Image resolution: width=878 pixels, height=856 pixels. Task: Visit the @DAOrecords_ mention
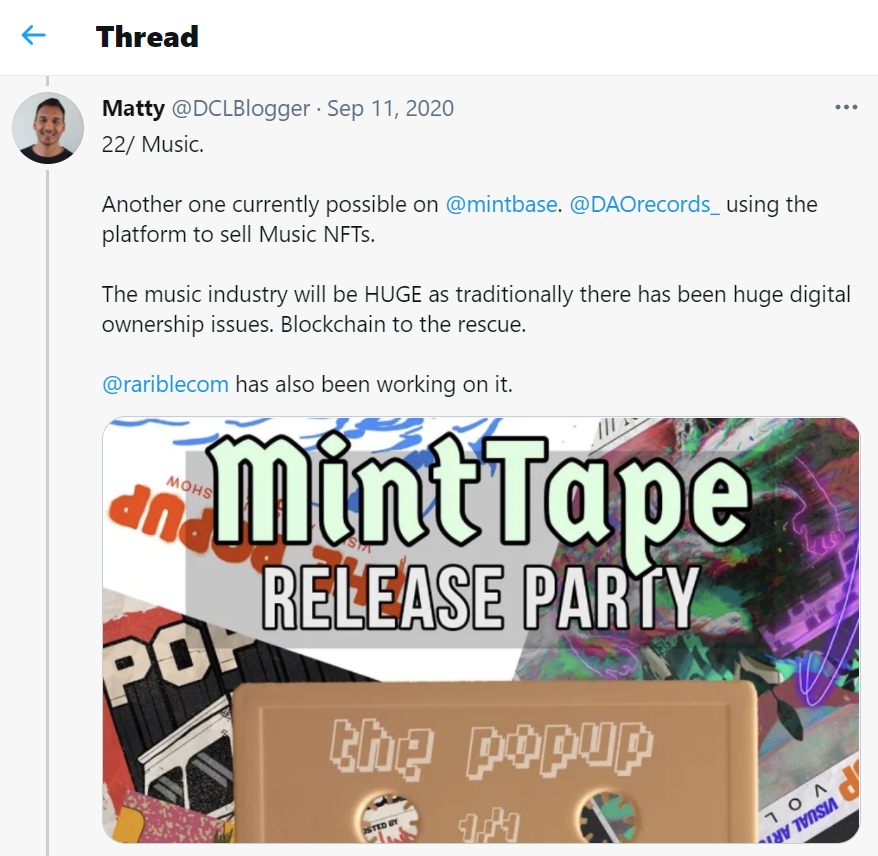point(645,204)
